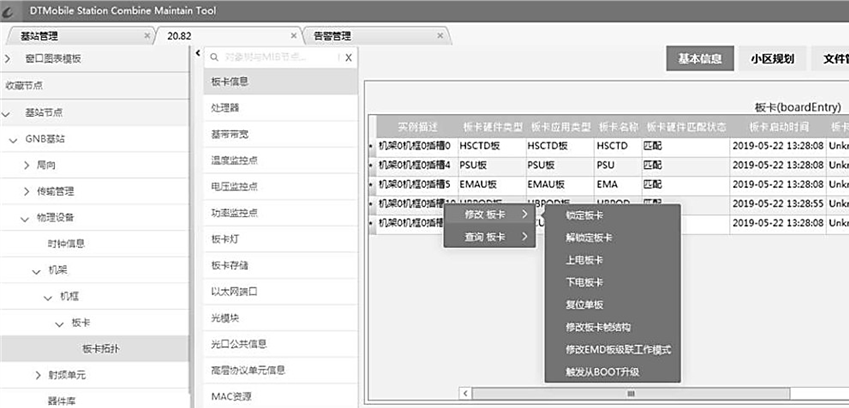Open the 收藏节点 section
This screenshot has width=849, height=408.
[x=95, y=85]
